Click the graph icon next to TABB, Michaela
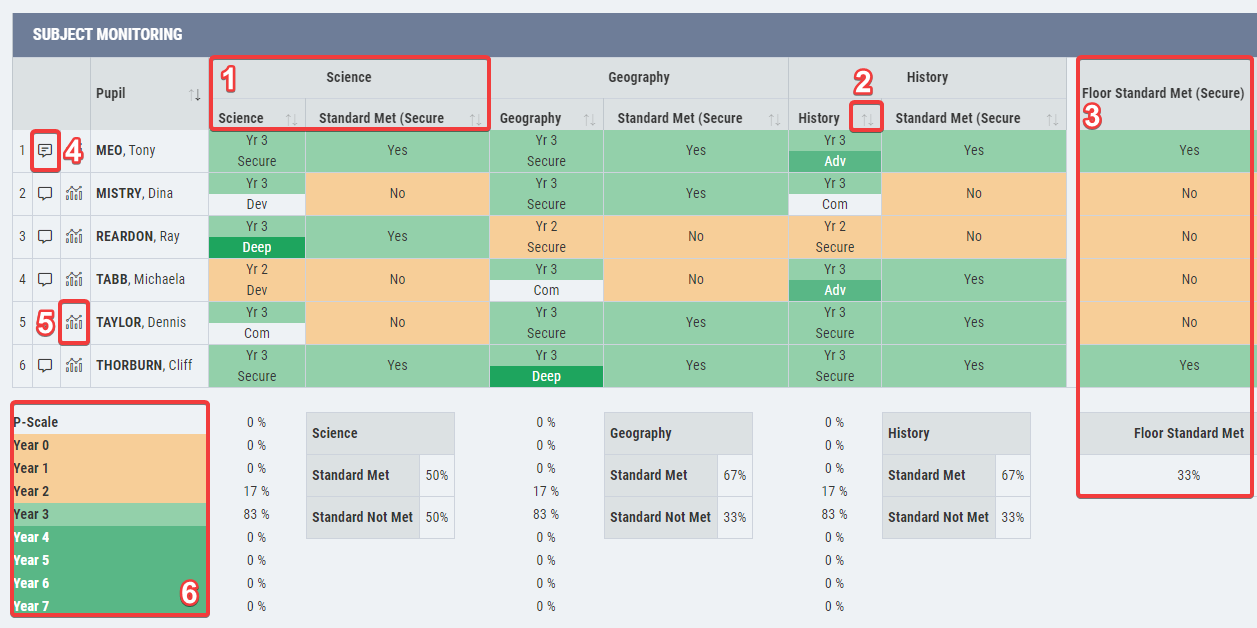The height and width of the screenshot is (628, 1257). click(x=74, y=279)
